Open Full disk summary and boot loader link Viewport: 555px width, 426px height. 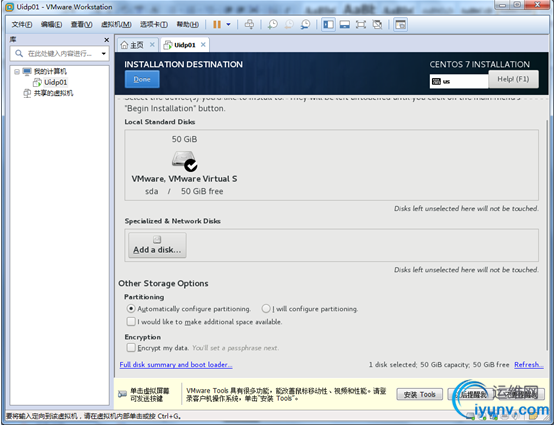176,364
